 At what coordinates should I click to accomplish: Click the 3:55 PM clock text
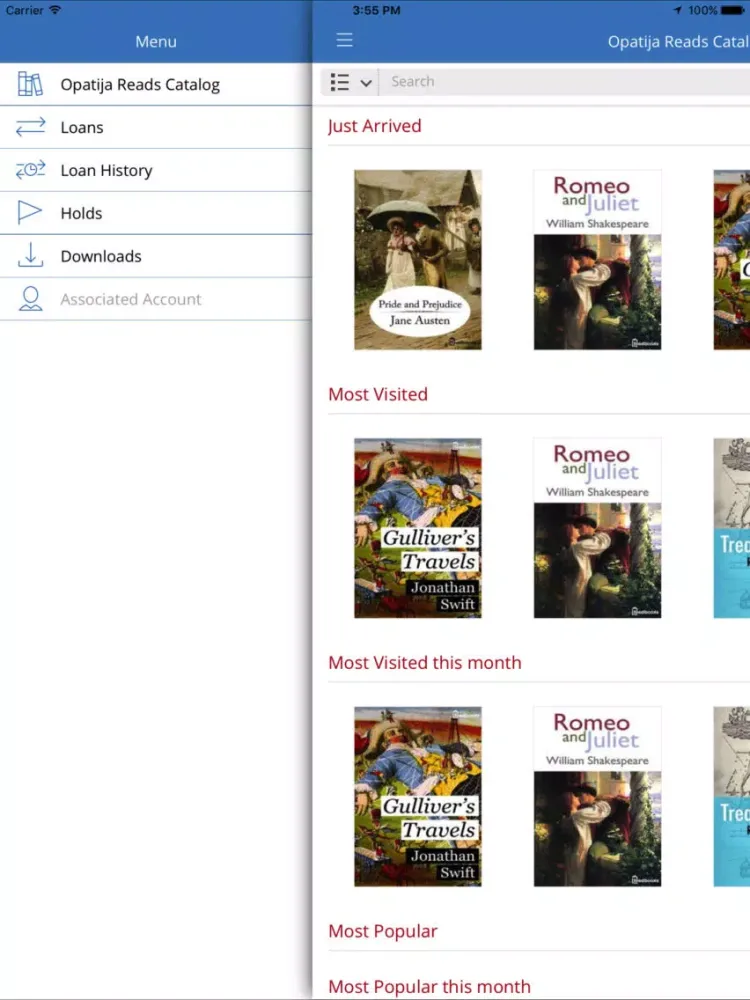point(376,10)
